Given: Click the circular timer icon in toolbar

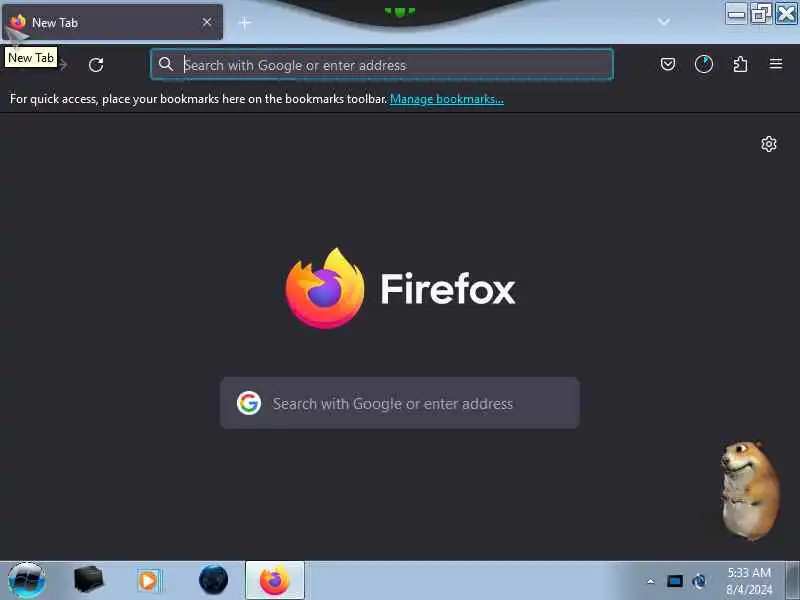Looking at the screenshot, I should (x=704, y=64).
